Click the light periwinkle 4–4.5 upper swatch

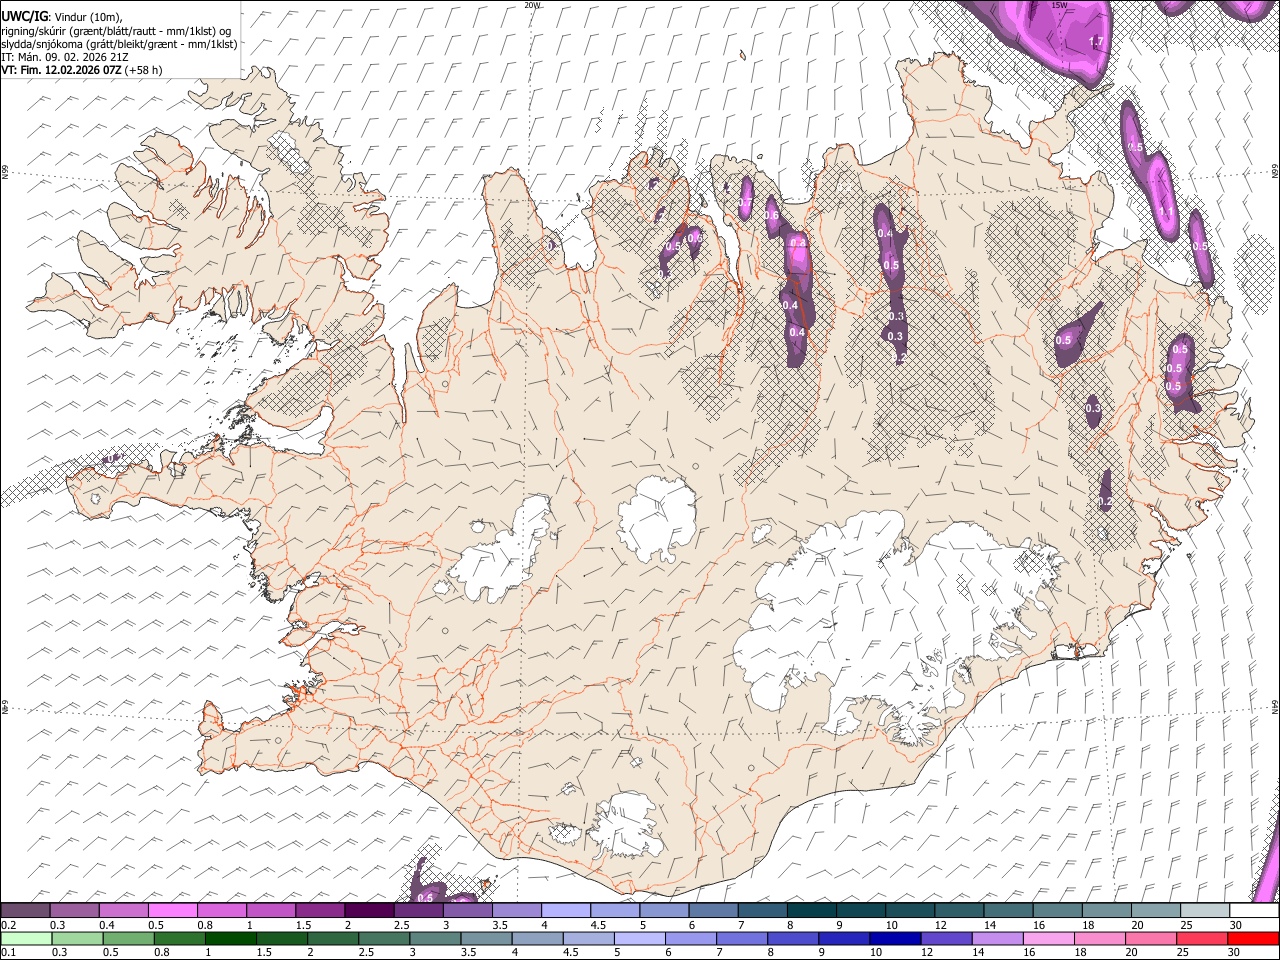coord(565,911)
